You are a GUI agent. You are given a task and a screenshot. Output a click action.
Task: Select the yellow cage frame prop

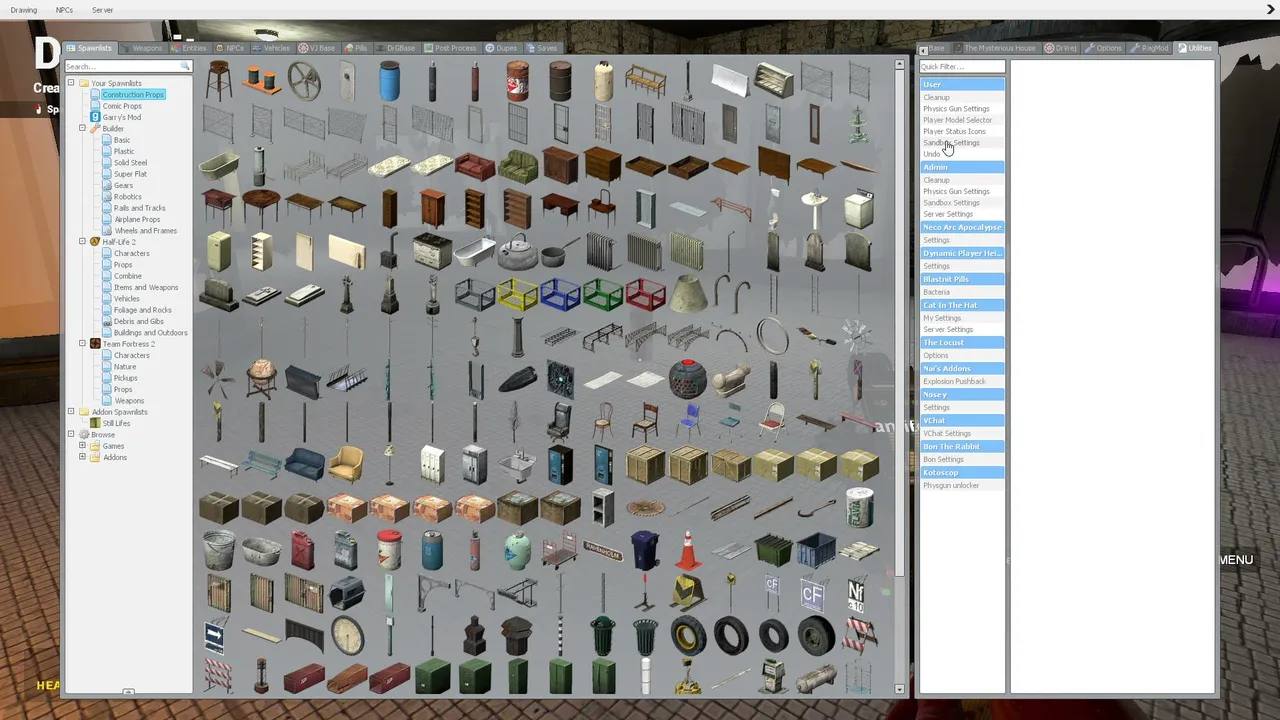(x=517, y=294)
